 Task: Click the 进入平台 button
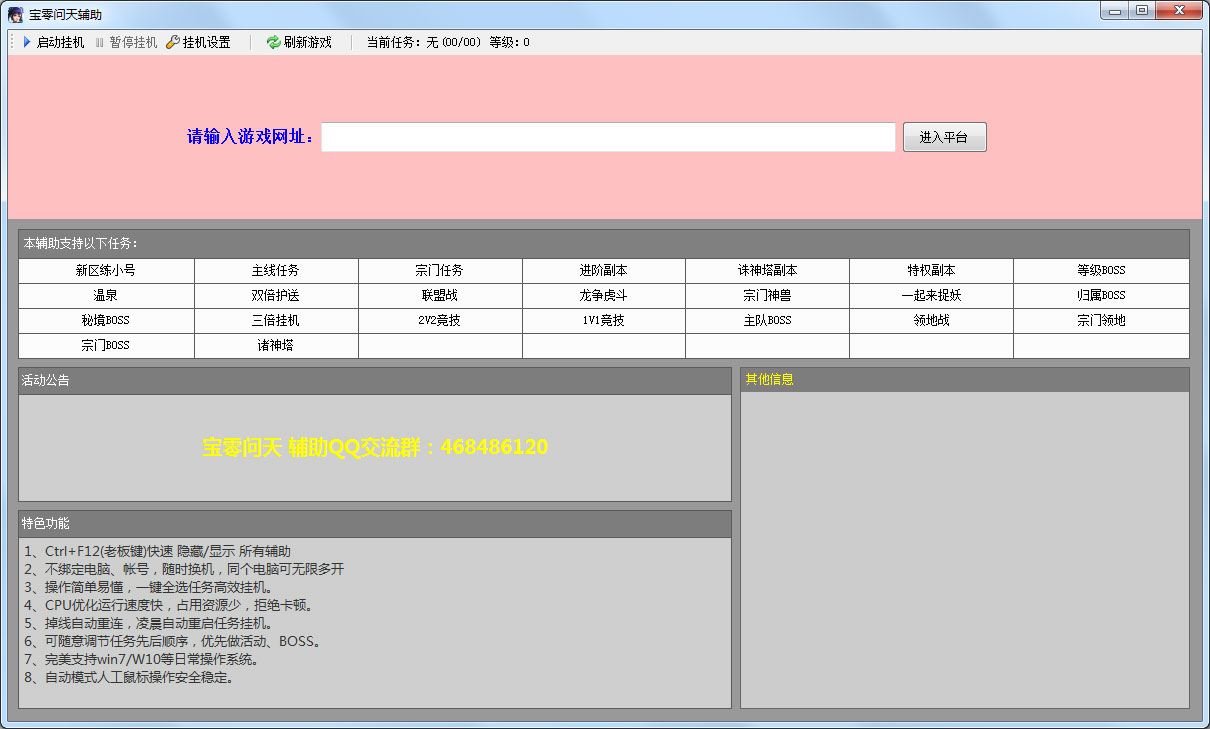pos(945,137)
